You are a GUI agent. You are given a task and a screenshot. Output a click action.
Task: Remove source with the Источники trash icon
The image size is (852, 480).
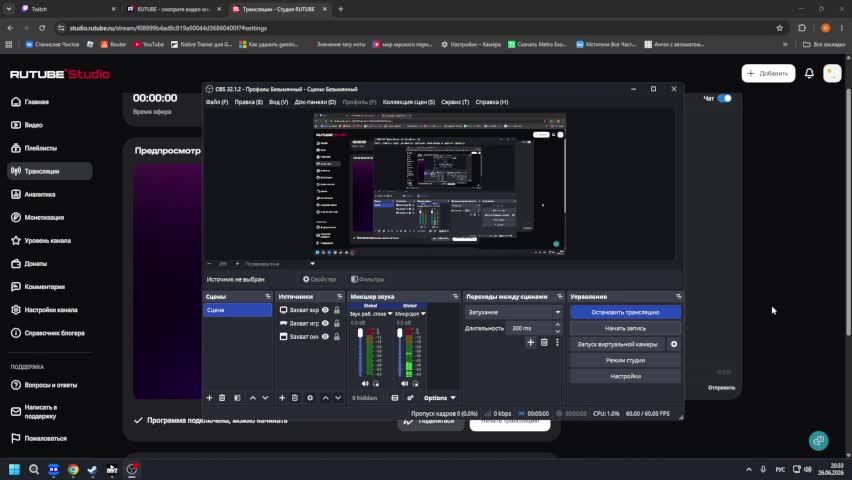[x=295, y=398]
